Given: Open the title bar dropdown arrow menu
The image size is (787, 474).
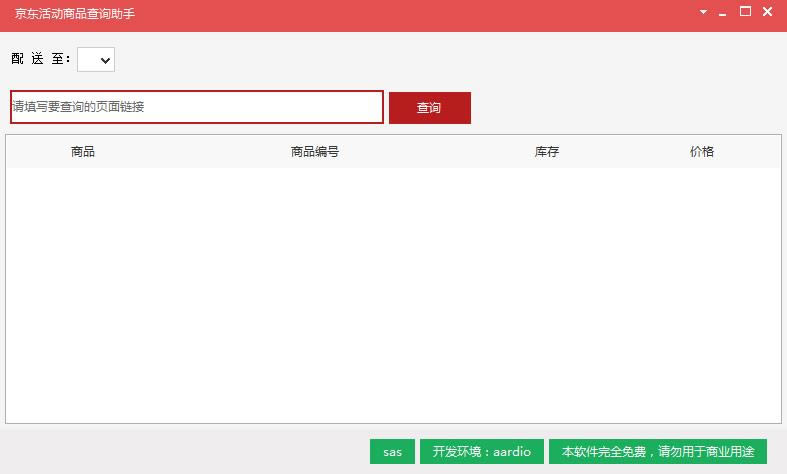Looking at the screenshot, I should click(x=703, y=12).
